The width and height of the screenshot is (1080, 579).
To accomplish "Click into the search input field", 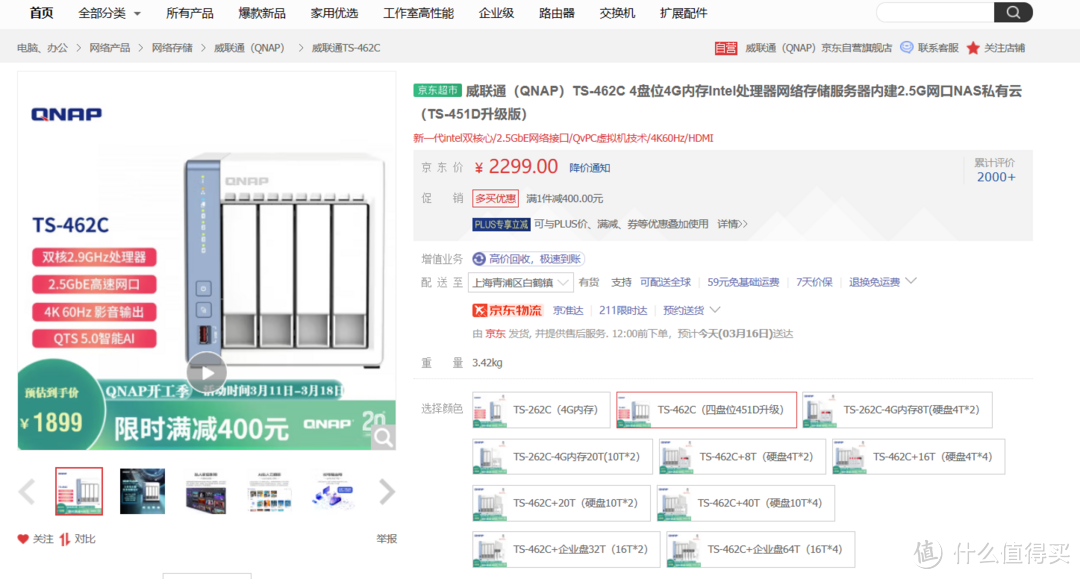I will pyautogui.click(x=934, y=13).
